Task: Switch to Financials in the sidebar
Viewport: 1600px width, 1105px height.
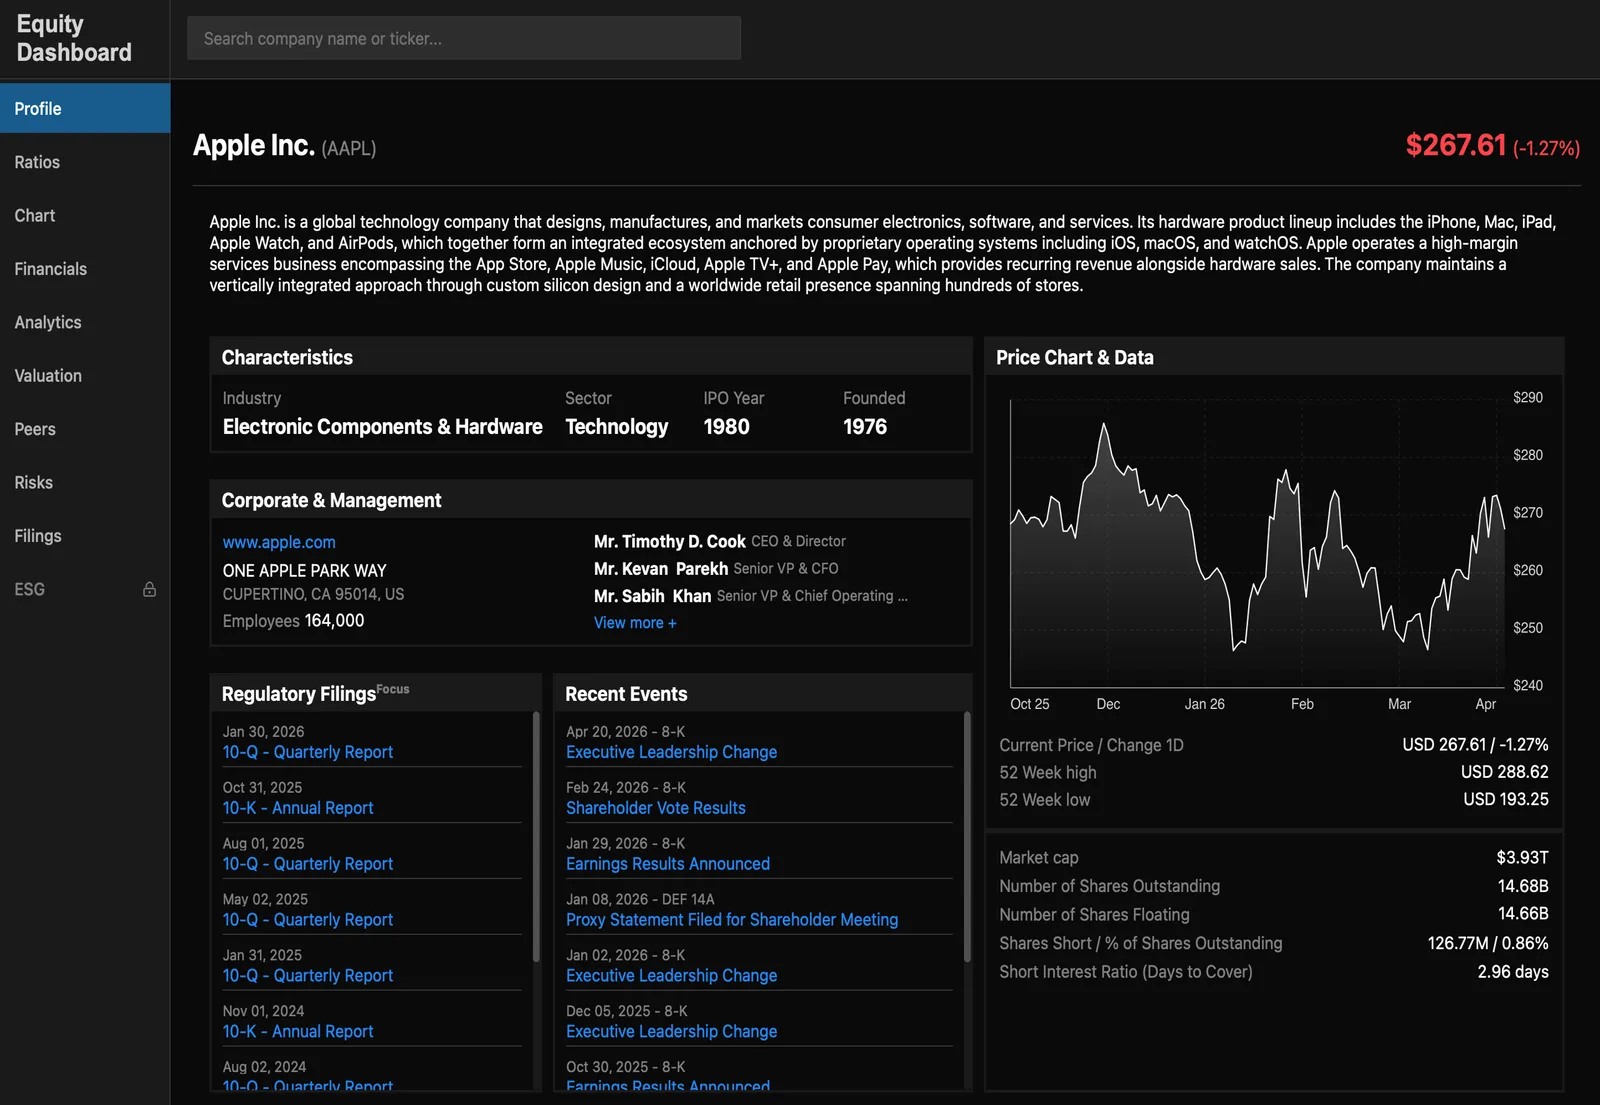Action: (85, 269)
